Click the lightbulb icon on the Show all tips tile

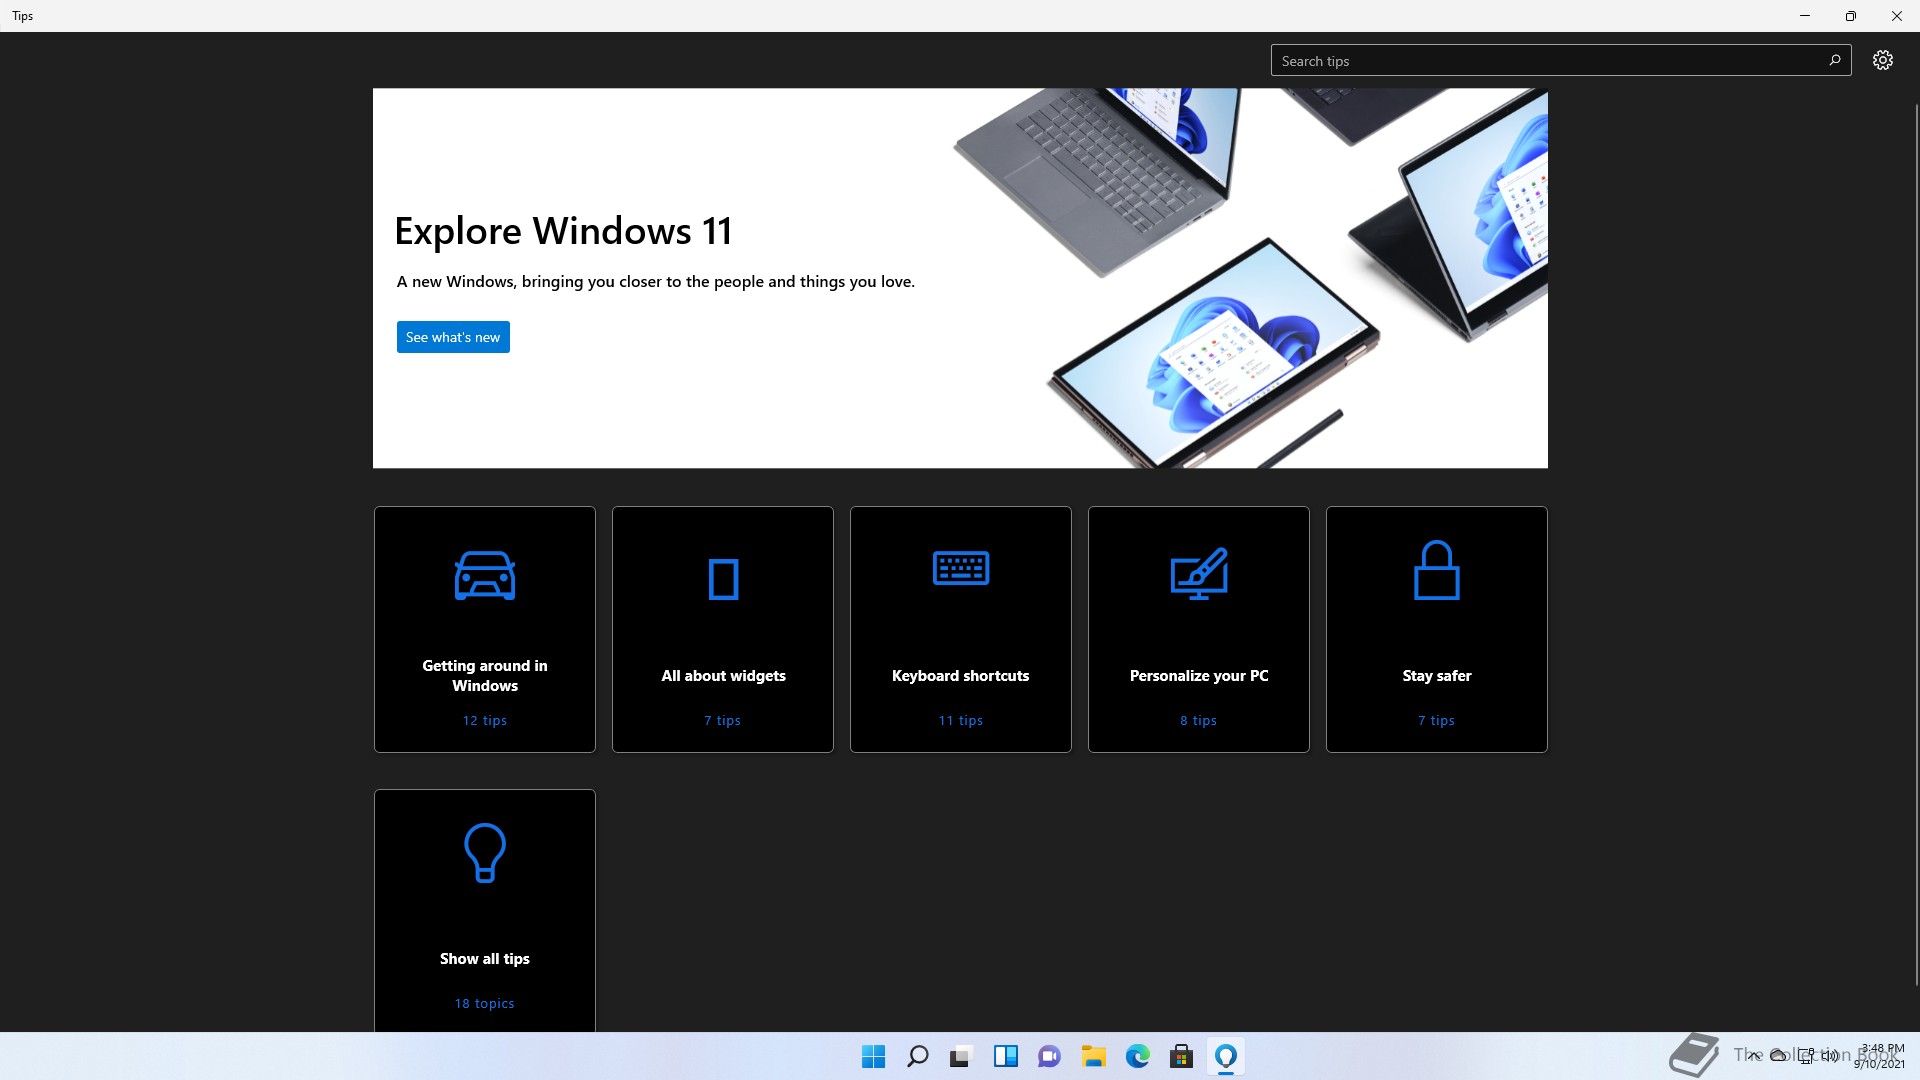click(485, 852)
